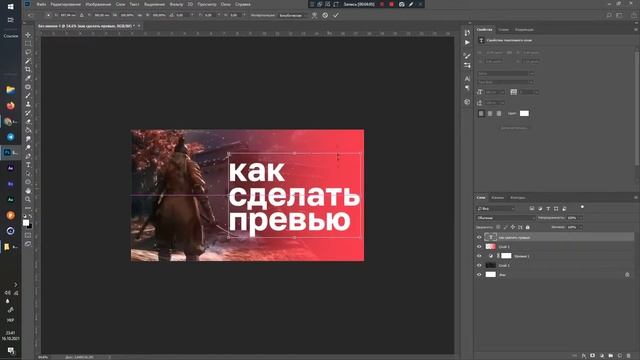
Task: Close the document tab
Action: [x=139, y=26]
